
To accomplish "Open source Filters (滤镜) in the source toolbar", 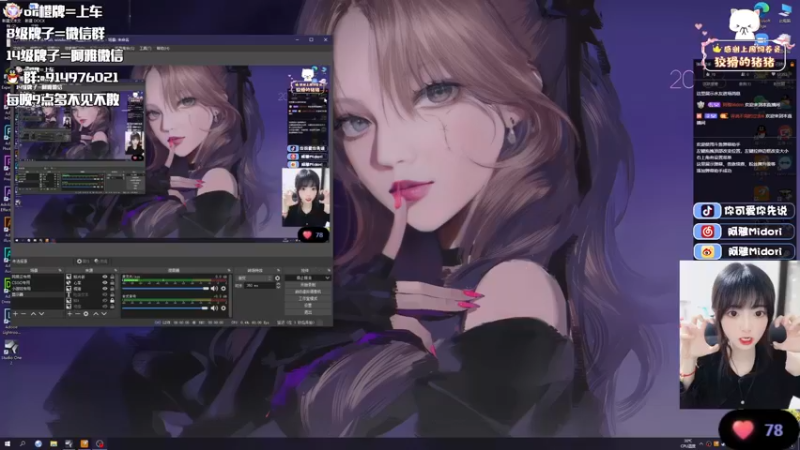I will pyautogui.click(x=102, y=261).
